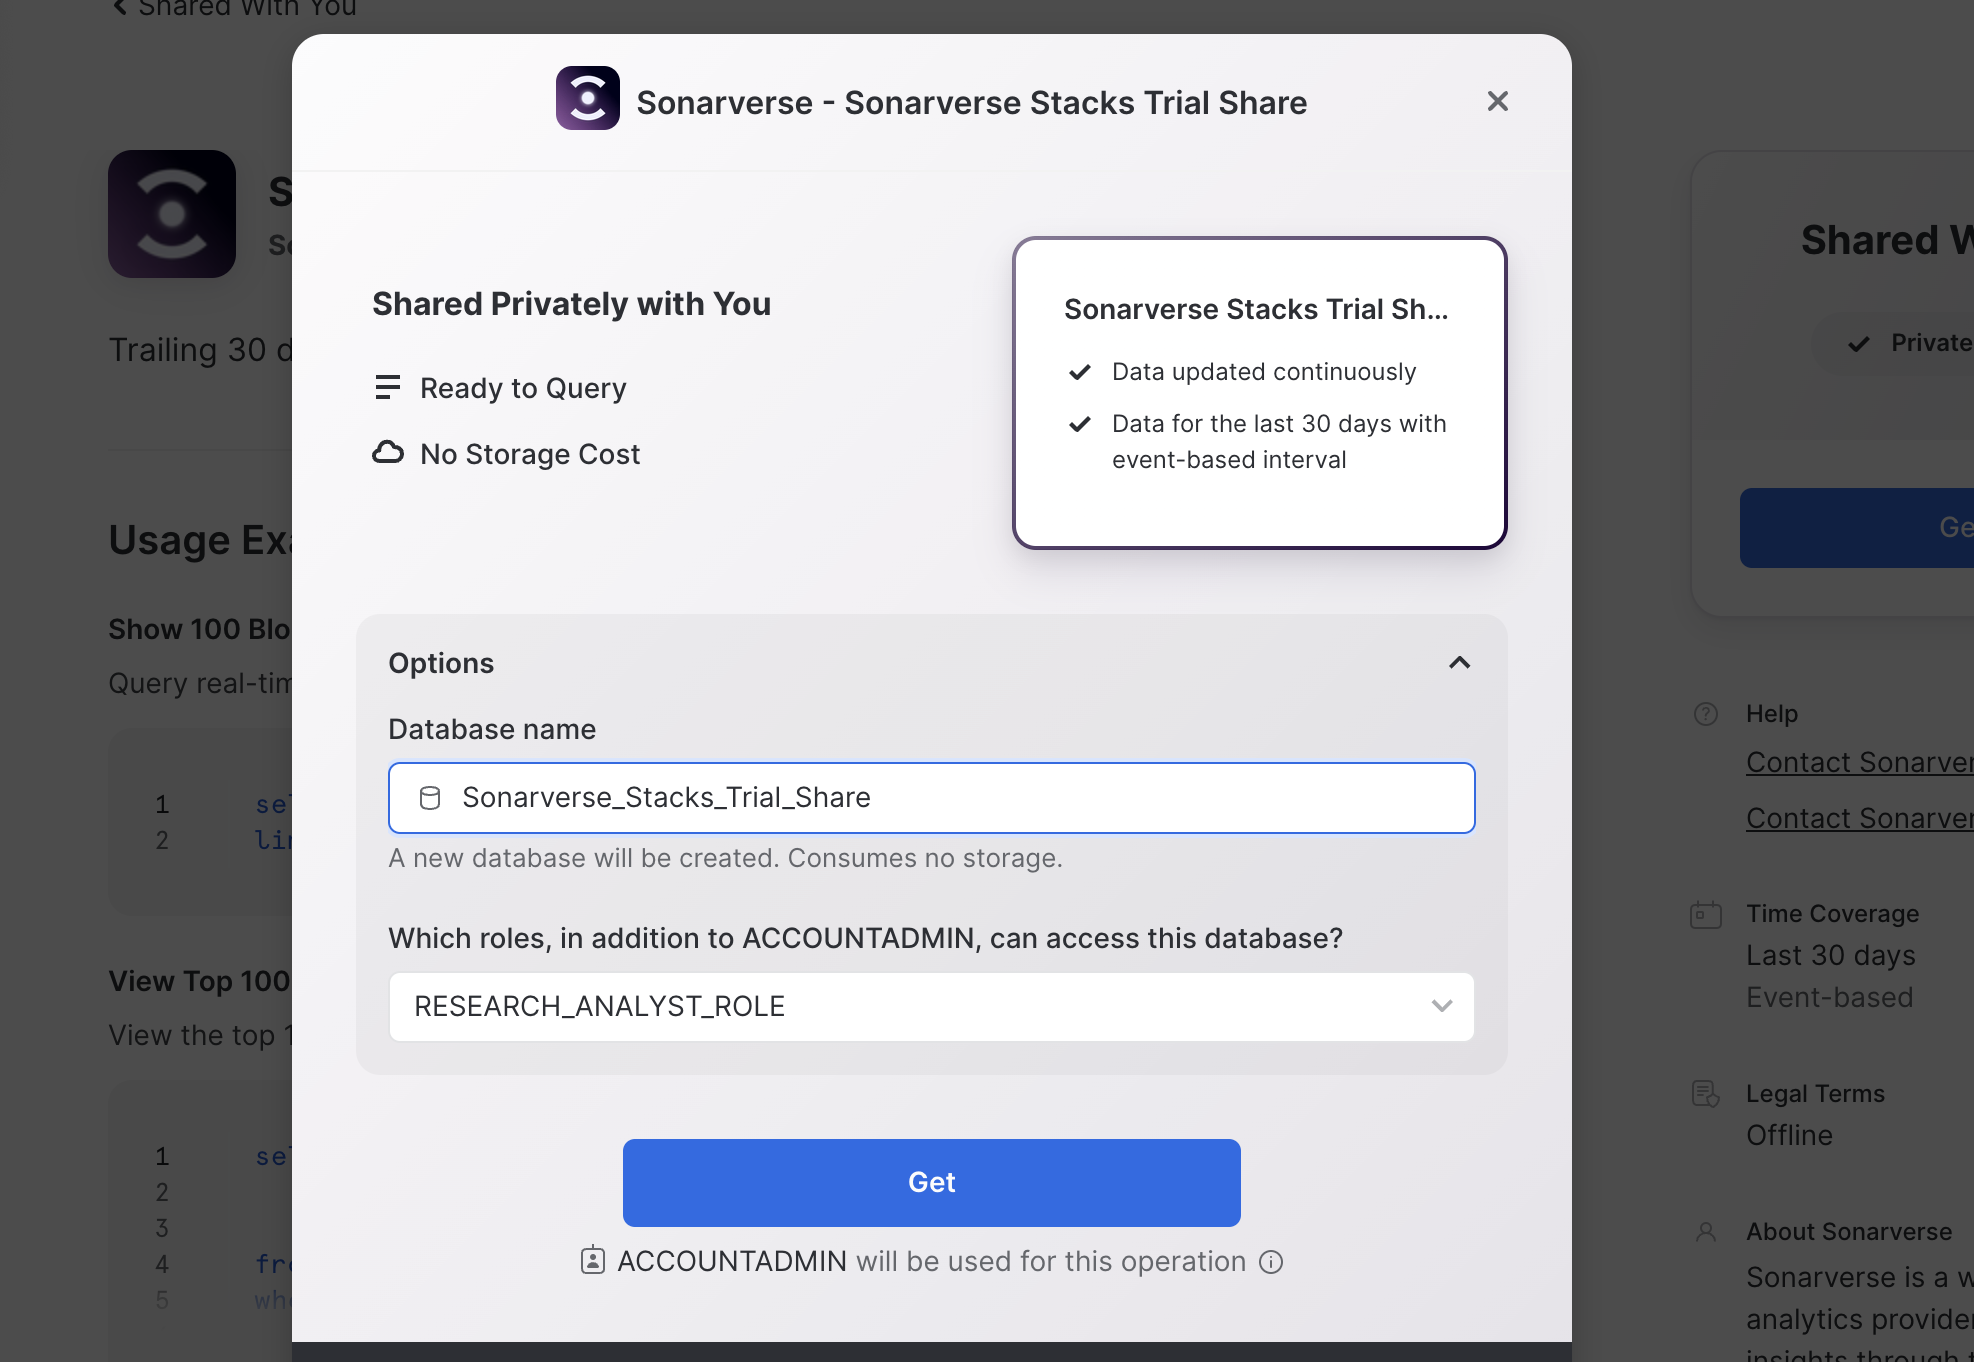This screenshot has height=1362, width=1974.
Task: Click the No Storage Cost cloud icon
Action: (388, 453)
